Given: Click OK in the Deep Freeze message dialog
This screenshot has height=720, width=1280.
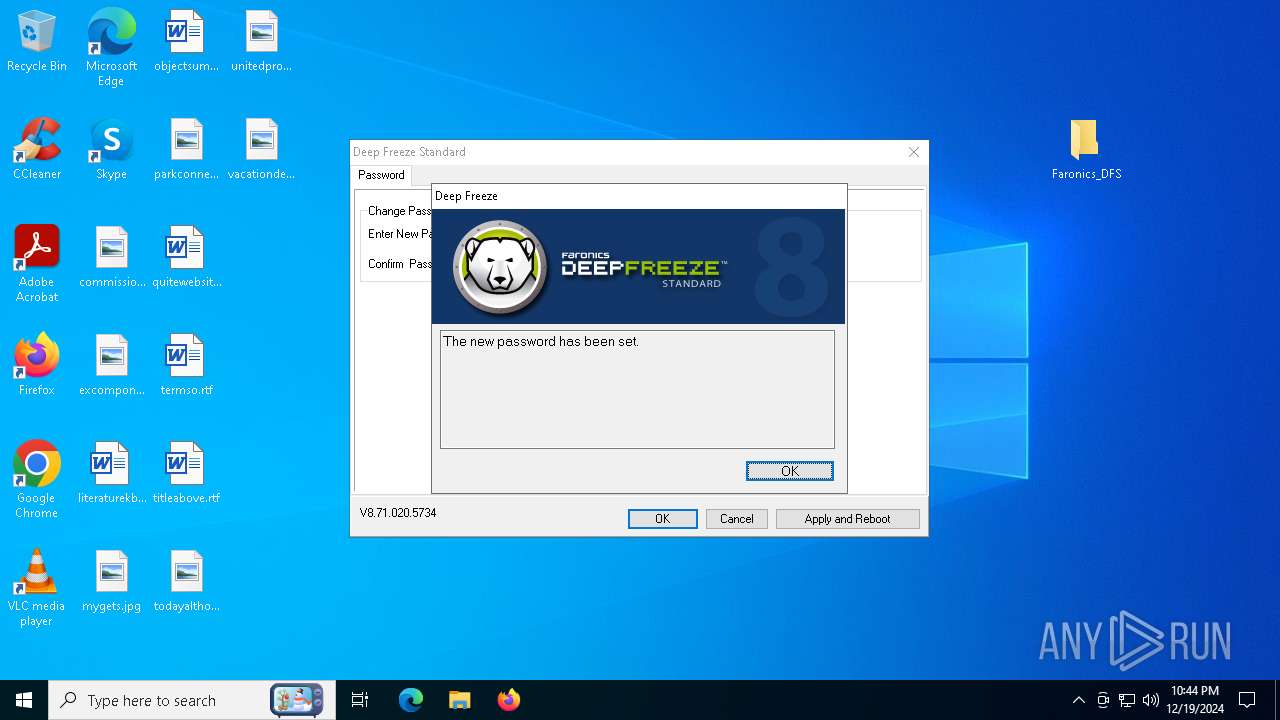Looking at the screenshot, I should click(x=789, y=471).
